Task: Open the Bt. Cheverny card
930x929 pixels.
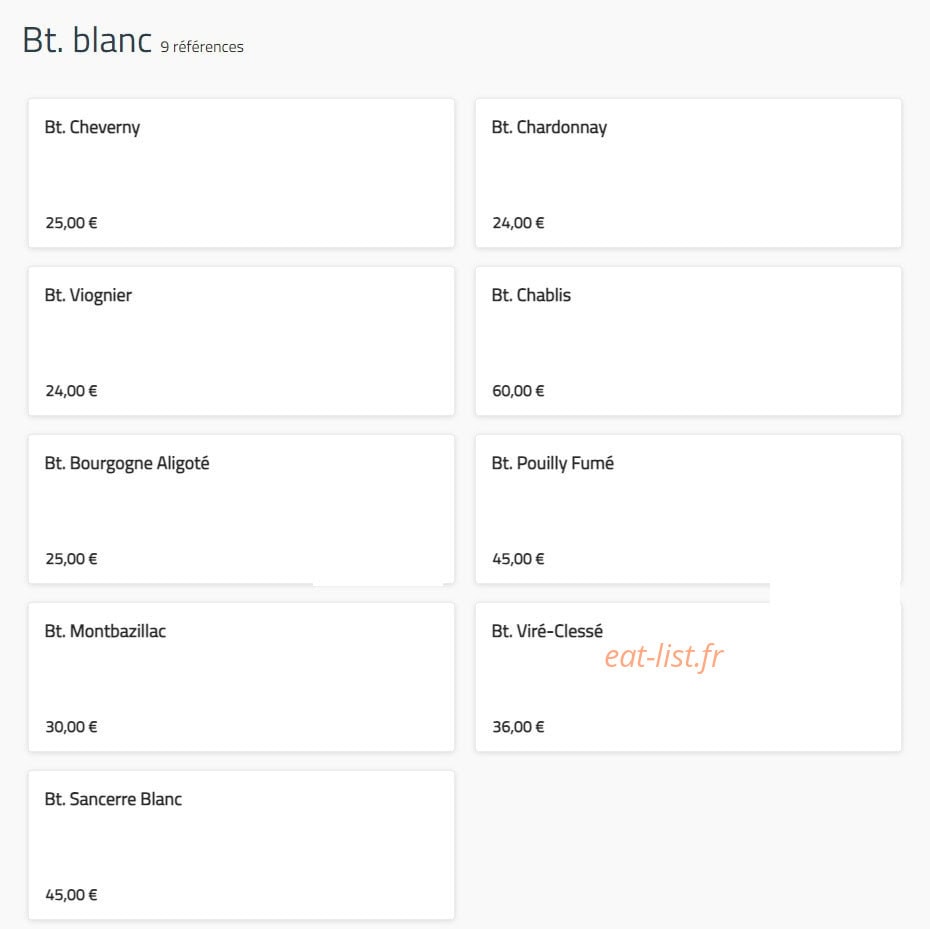Action: tap(241, 173)
